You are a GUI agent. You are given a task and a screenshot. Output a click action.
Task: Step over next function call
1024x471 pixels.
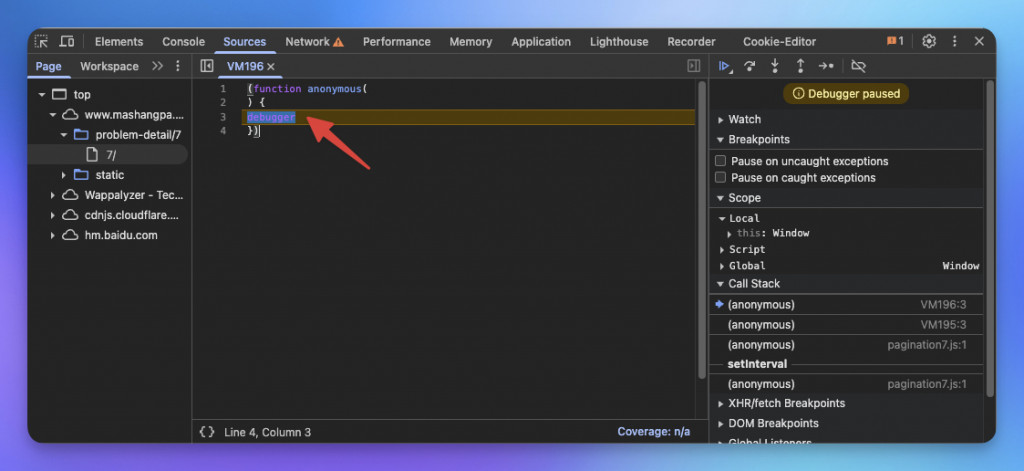[750, 66]
